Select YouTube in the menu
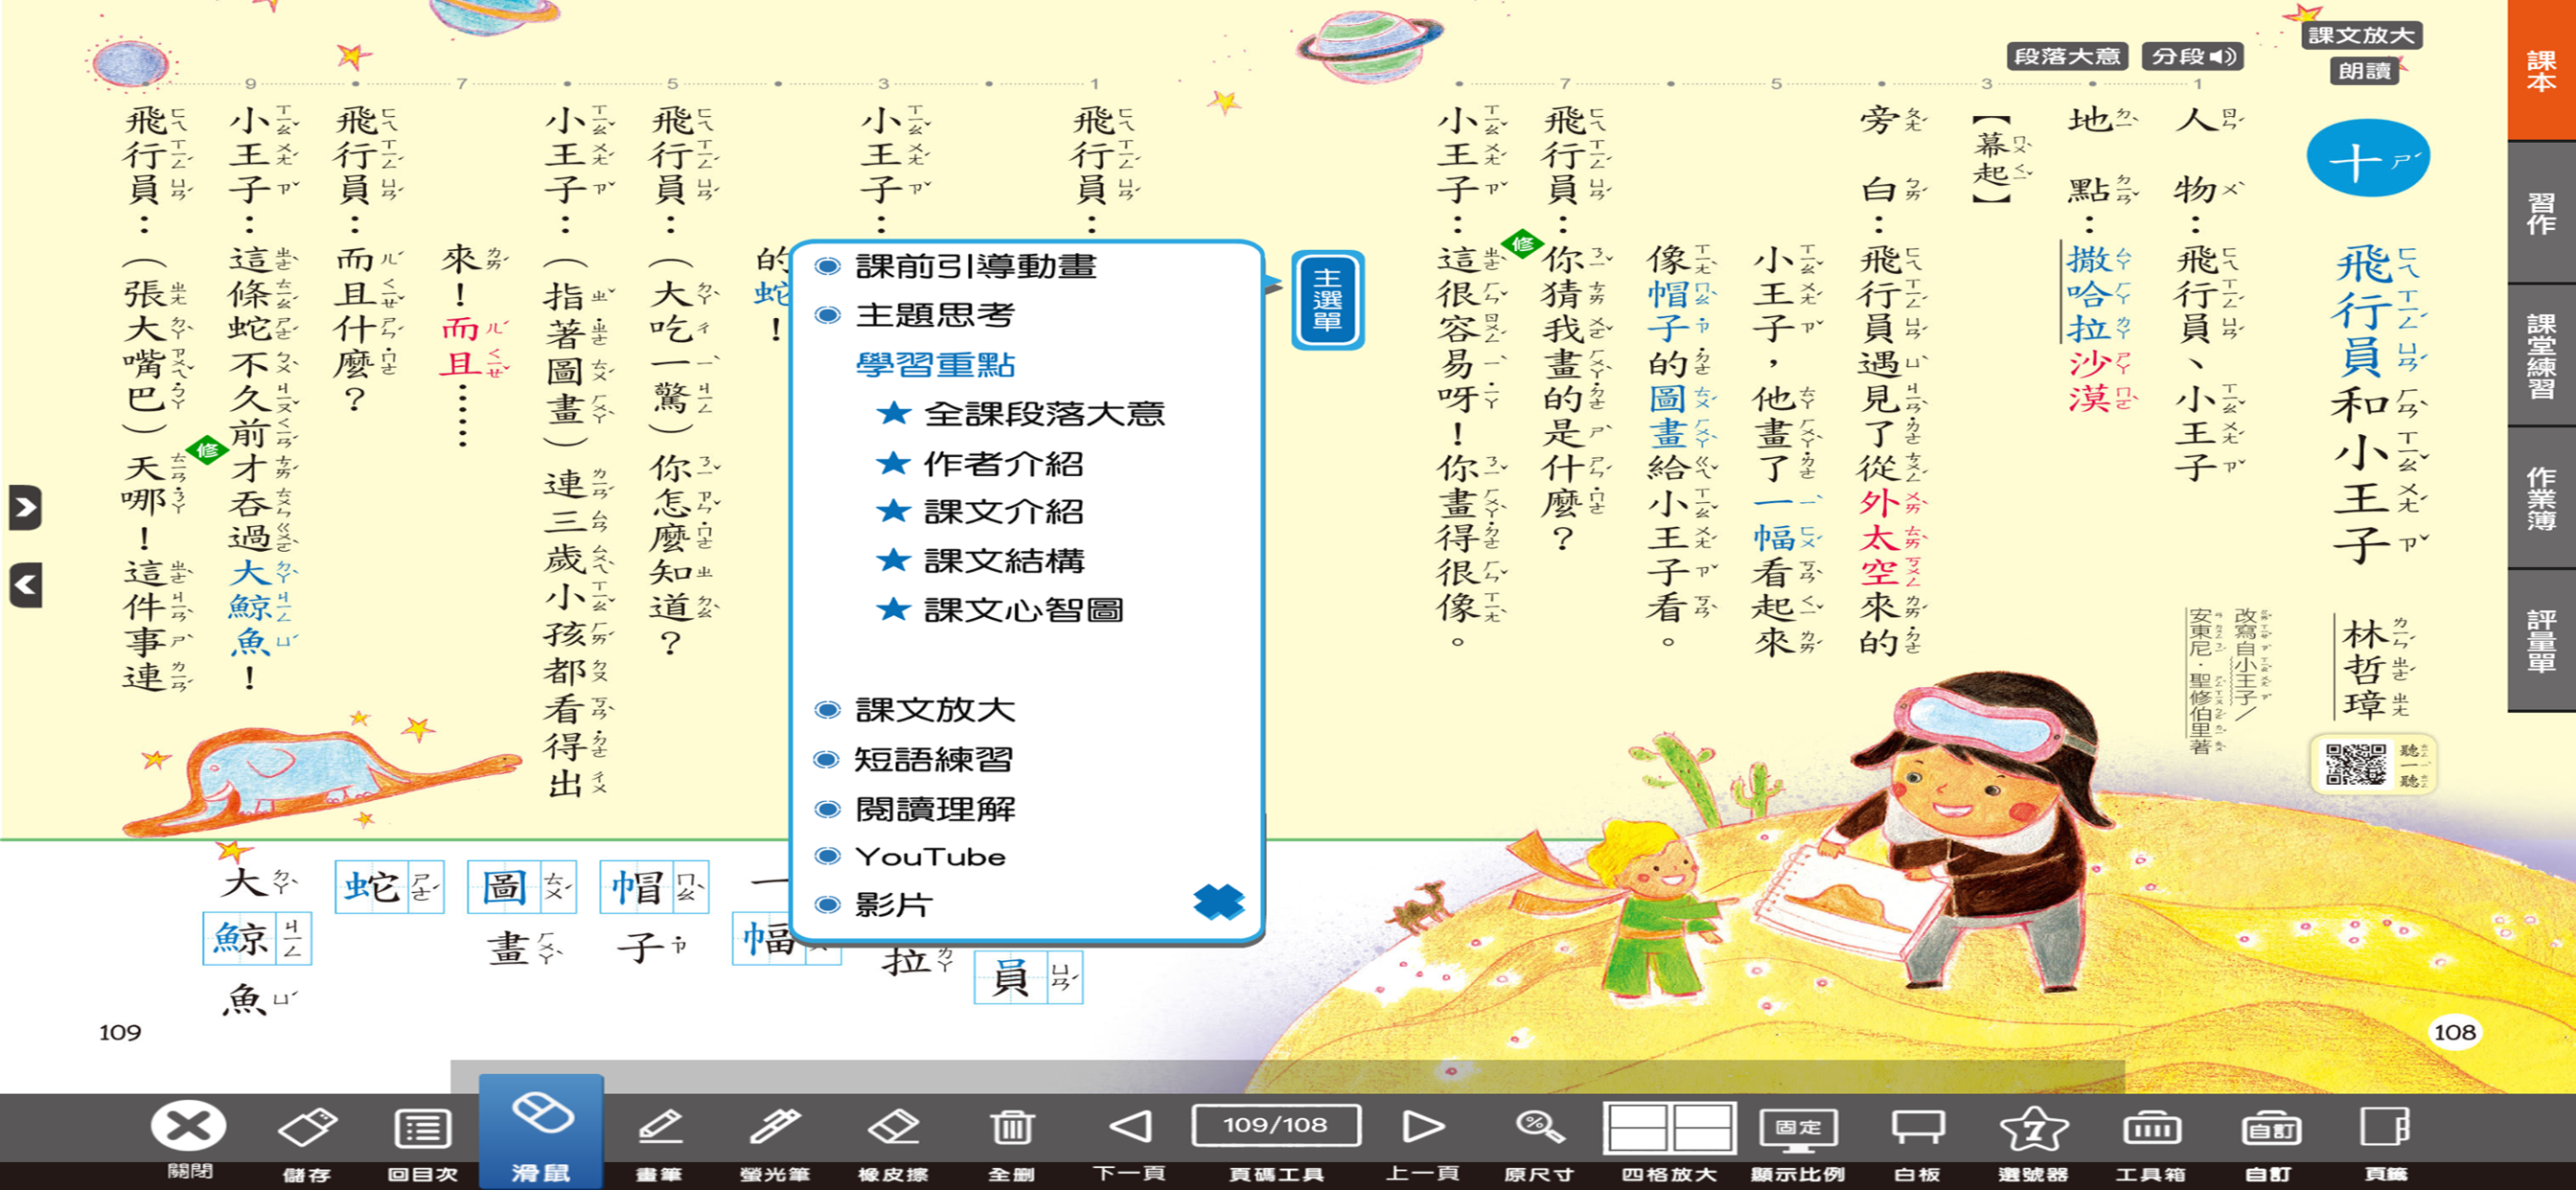Viewport: 2576px width, 1190px height. click(x=930, y=856)
